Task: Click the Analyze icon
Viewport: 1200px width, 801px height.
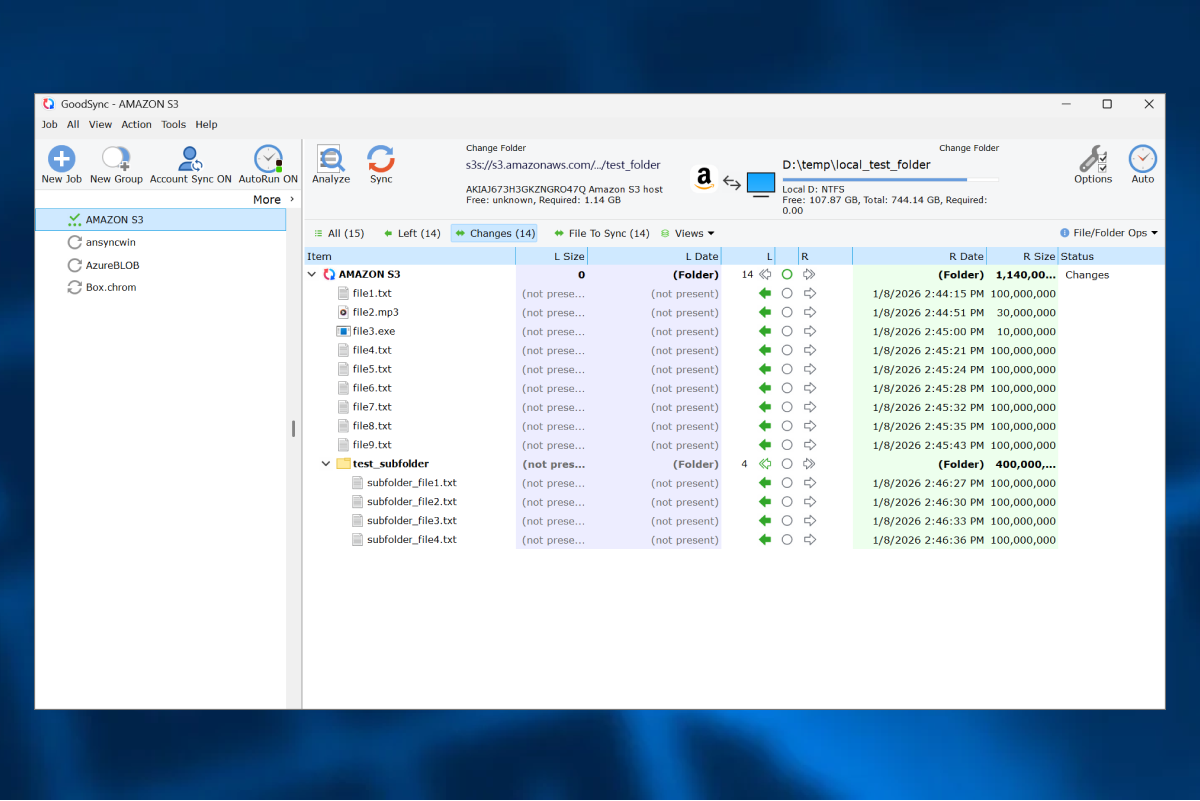Action: 331,159
